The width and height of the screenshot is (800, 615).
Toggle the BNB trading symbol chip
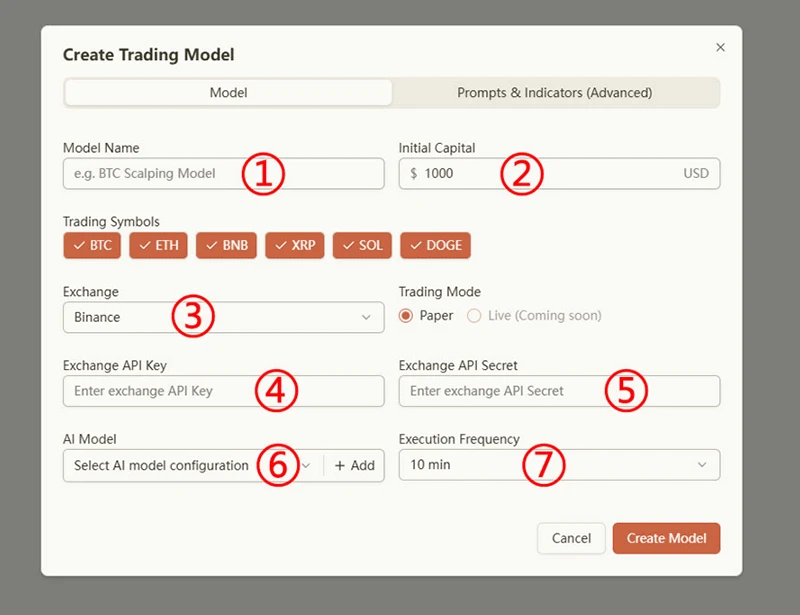[226, 245]
